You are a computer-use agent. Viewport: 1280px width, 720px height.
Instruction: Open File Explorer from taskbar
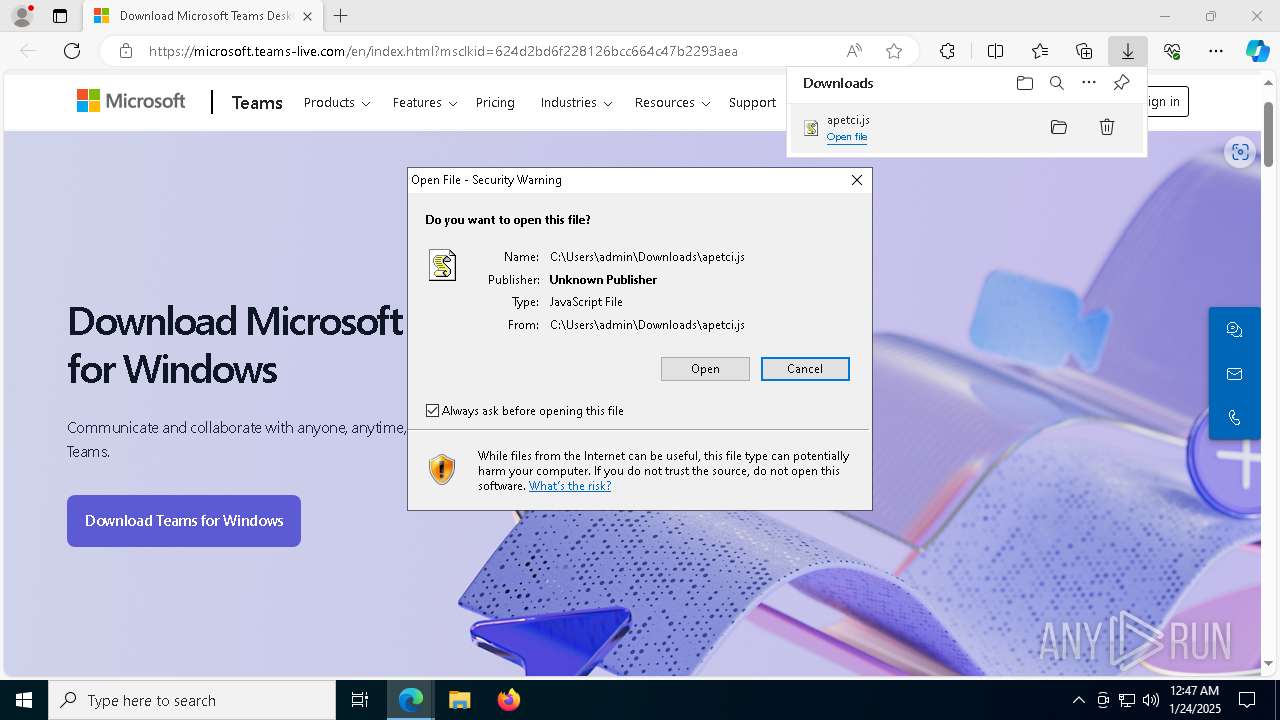pos(459,700)
